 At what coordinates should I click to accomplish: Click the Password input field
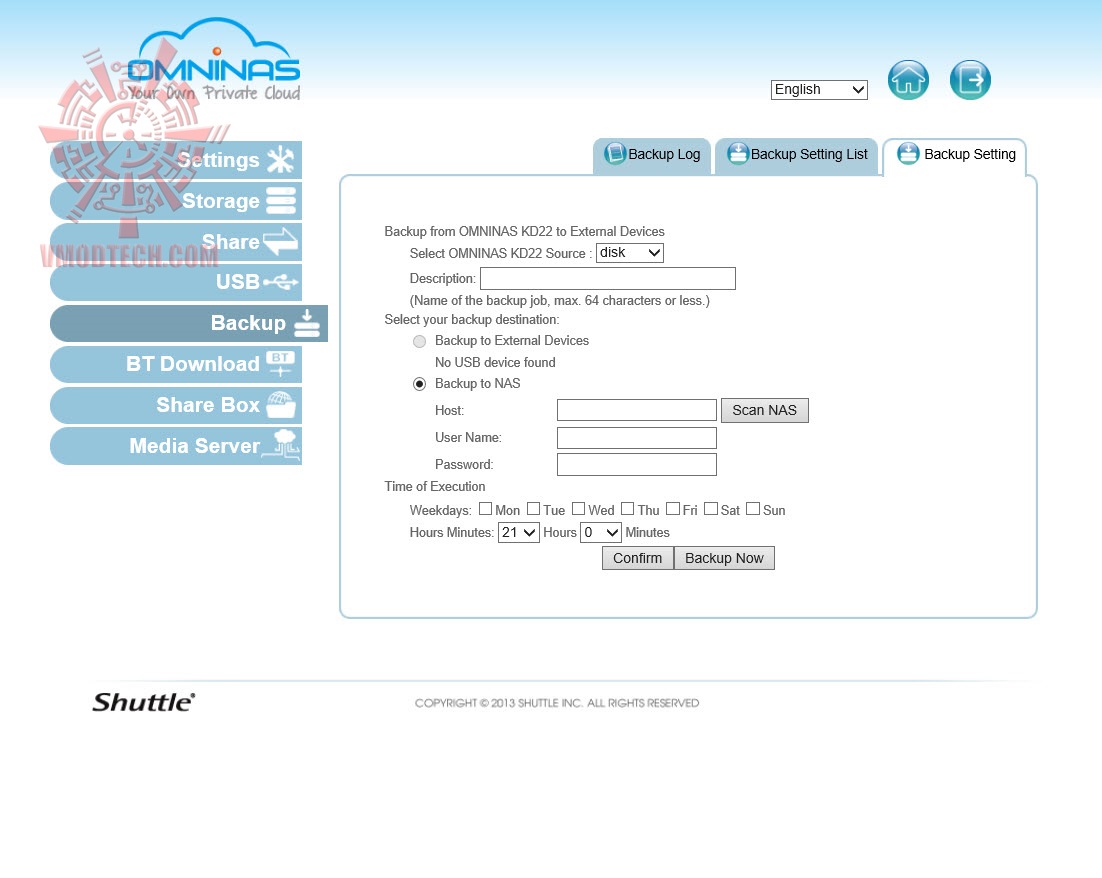point(637,465)
